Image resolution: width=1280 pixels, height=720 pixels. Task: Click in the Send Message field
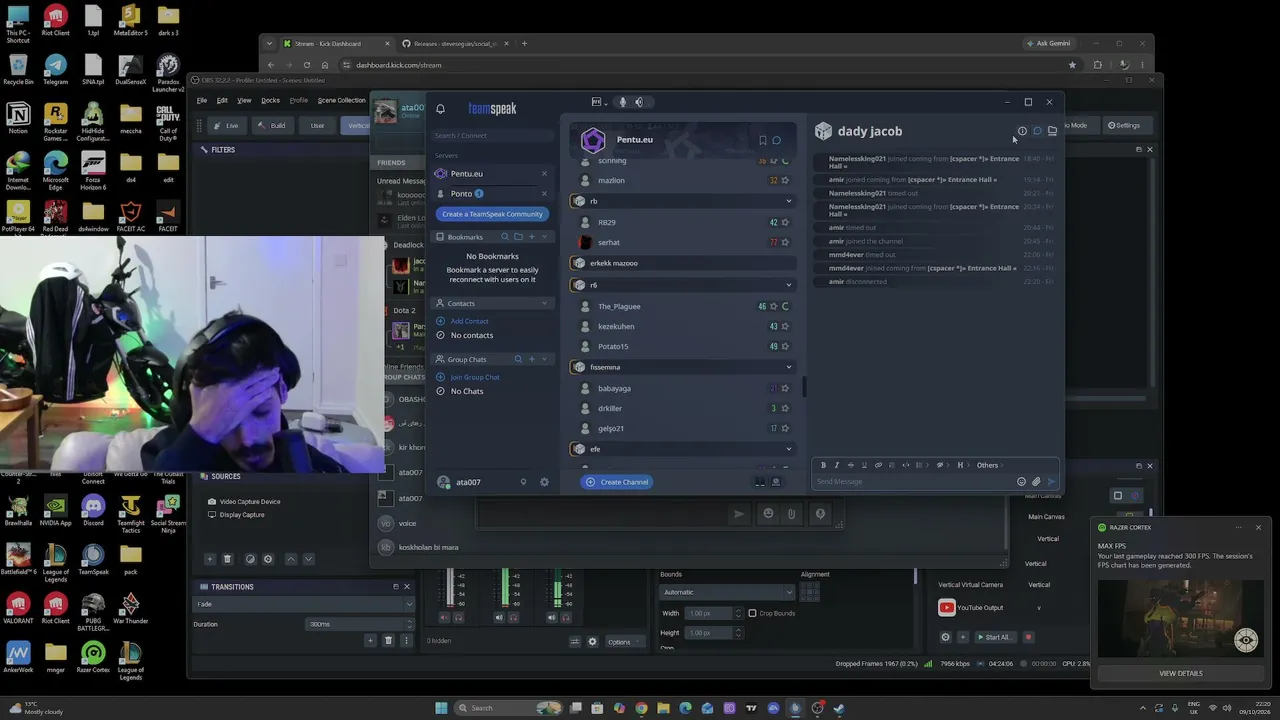(913, 482)
